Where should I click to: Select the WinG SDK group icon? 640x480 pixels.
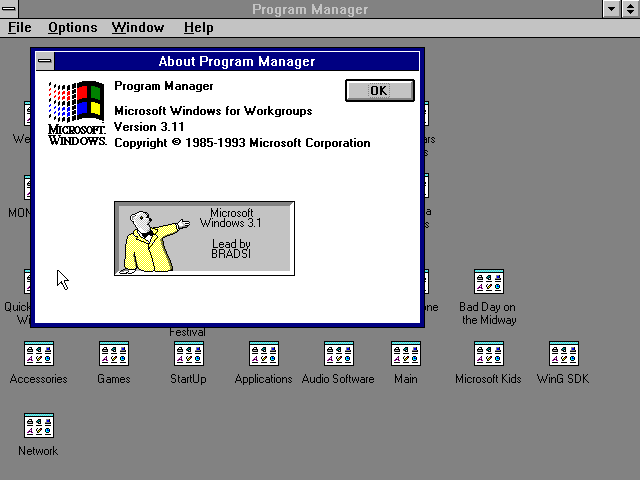564,353
